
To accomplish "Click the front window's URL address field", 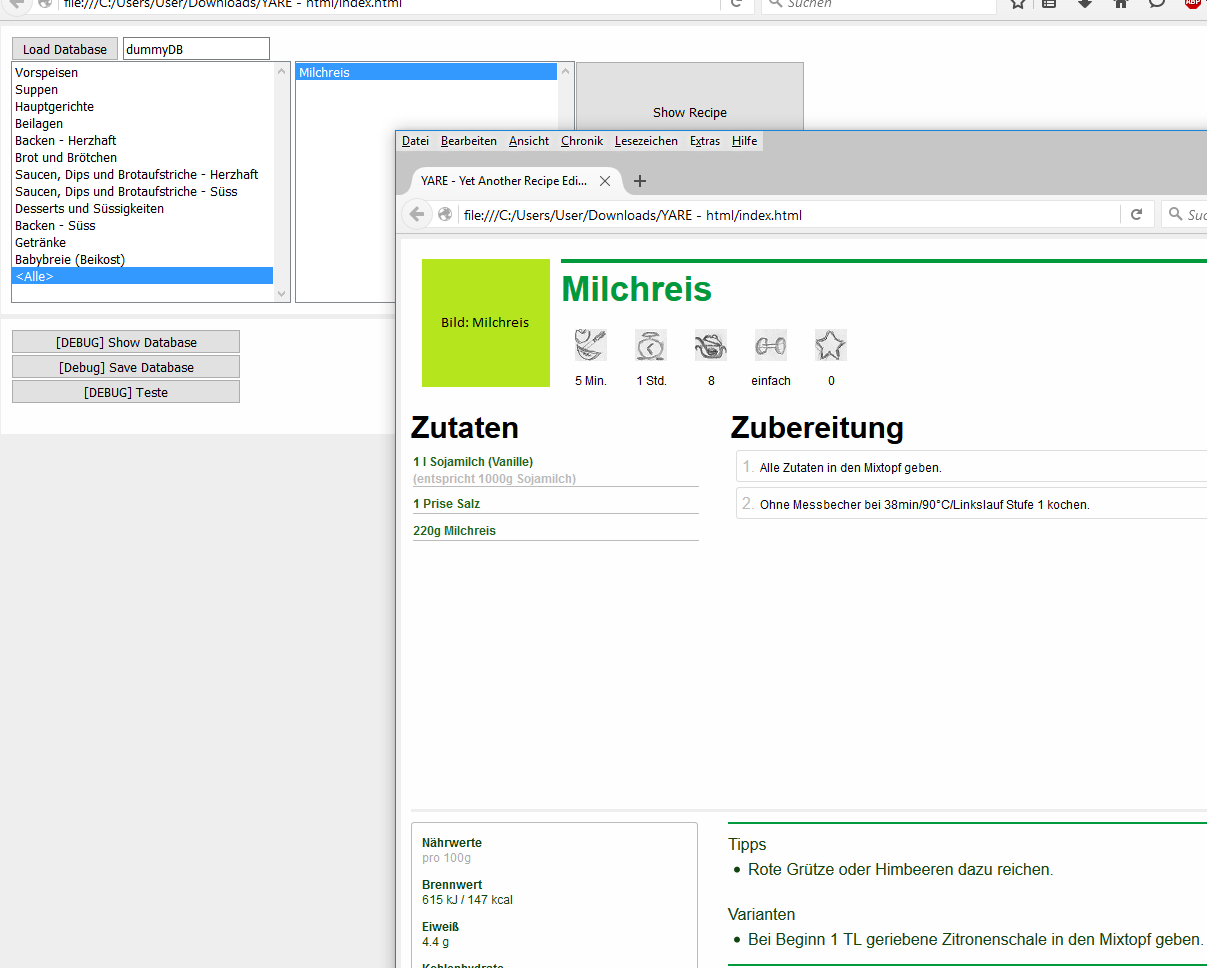I will click(788, 215).
